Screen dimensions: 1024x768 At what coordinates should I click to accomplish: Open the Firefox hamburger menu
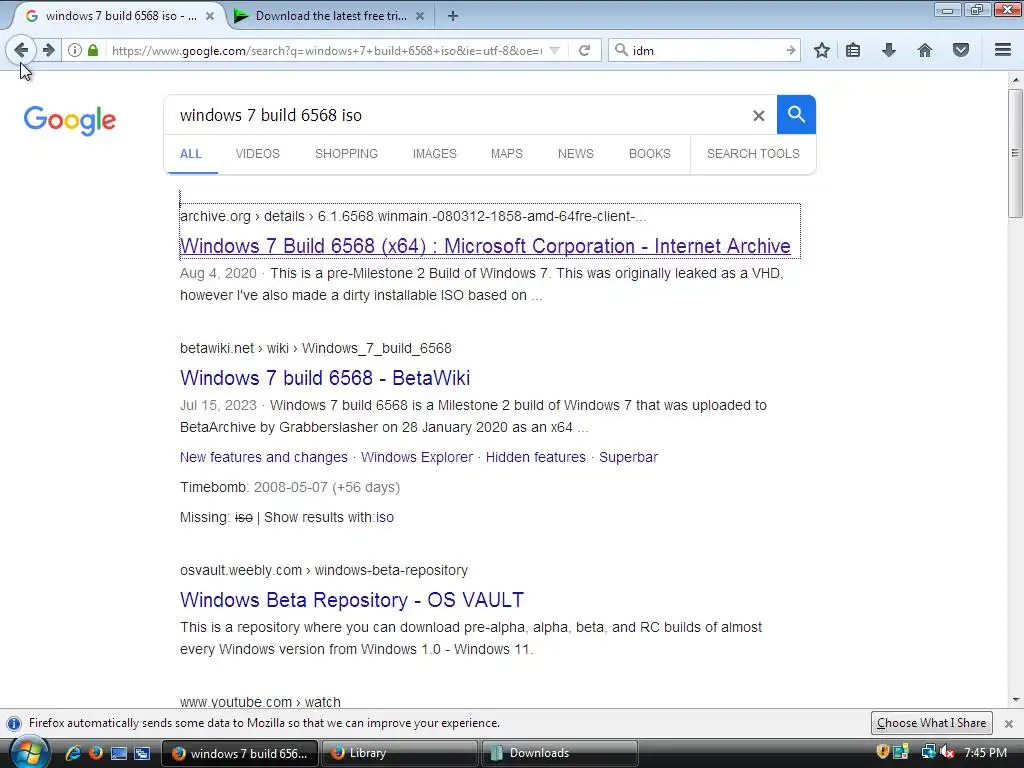[1003, 50]
